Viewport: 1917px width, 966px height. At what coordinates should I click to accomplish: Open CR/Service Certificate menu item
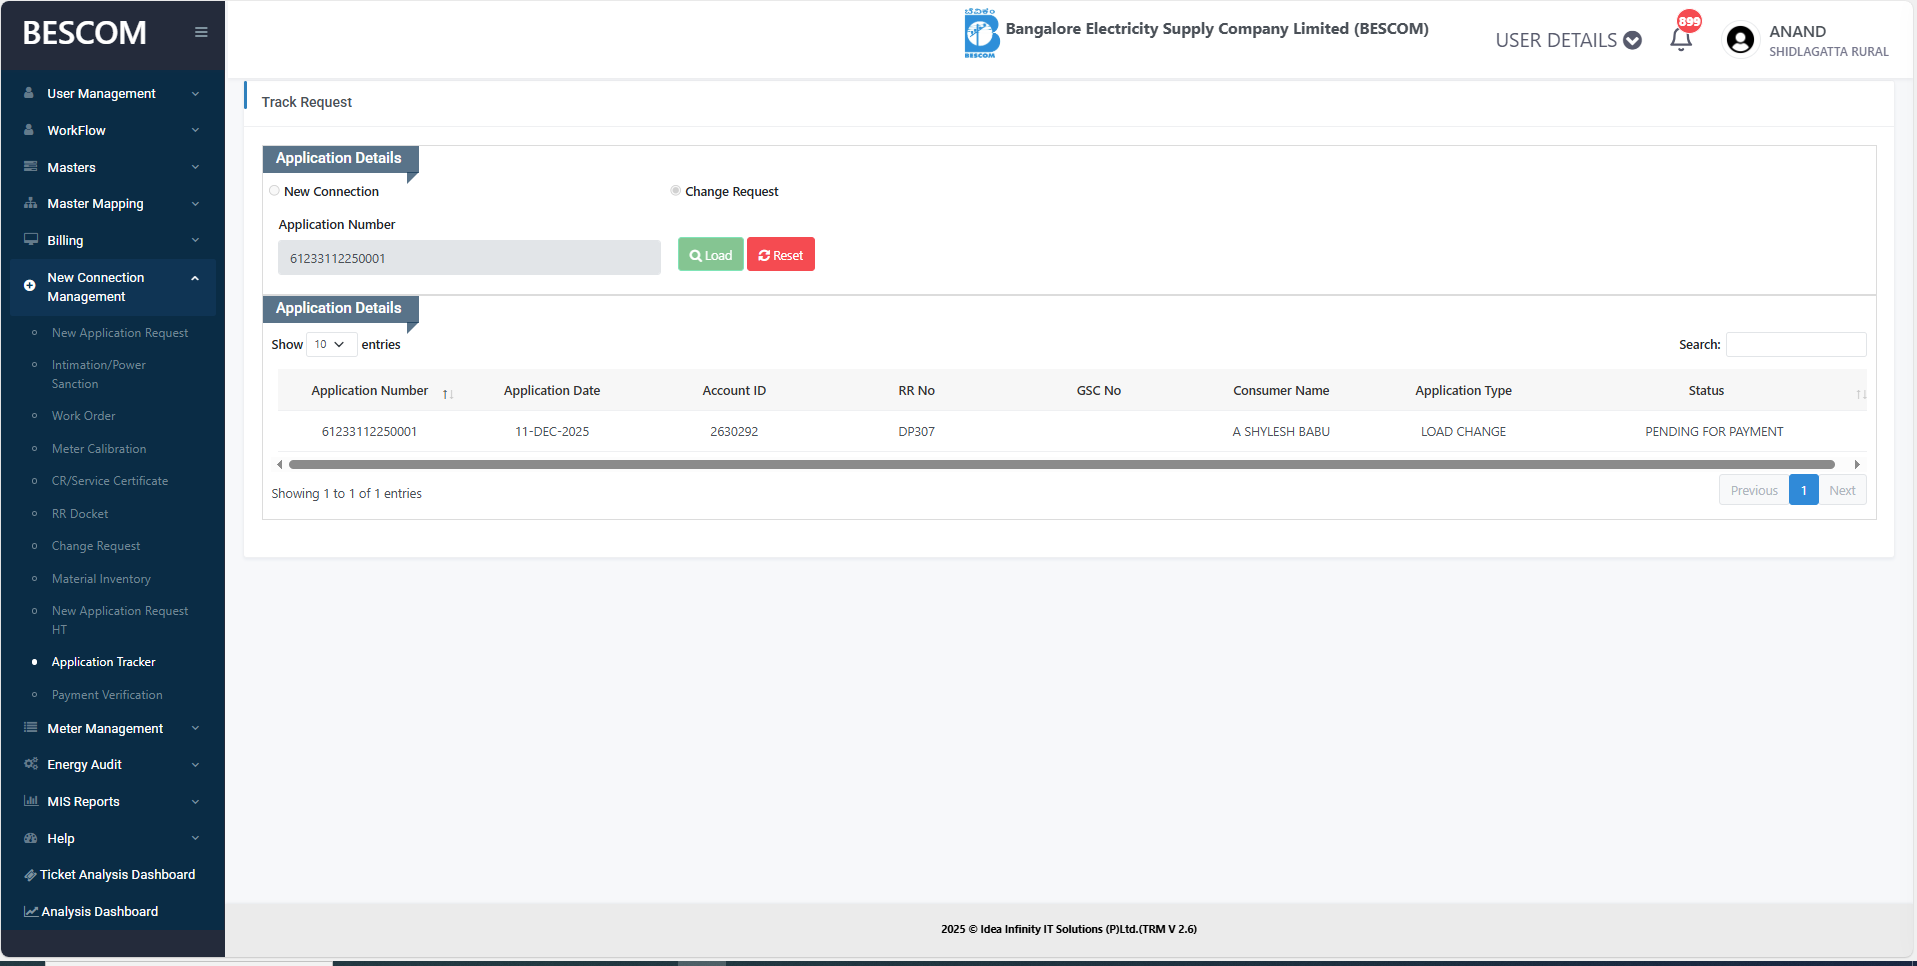tap(110, 481)
